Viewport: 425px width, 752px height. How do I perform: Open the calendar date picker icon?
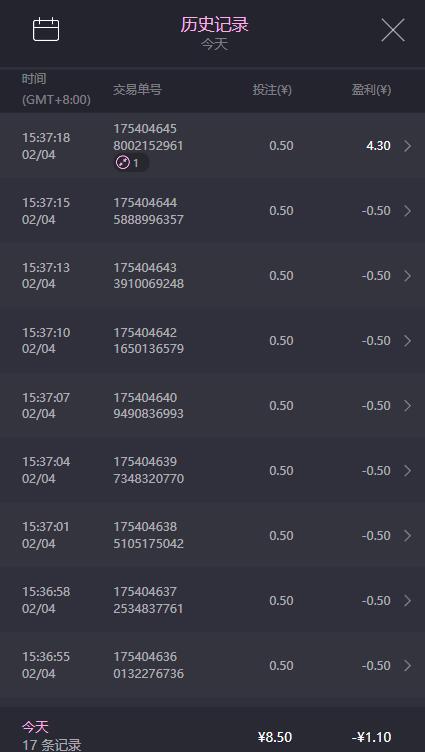coord(46,29)
